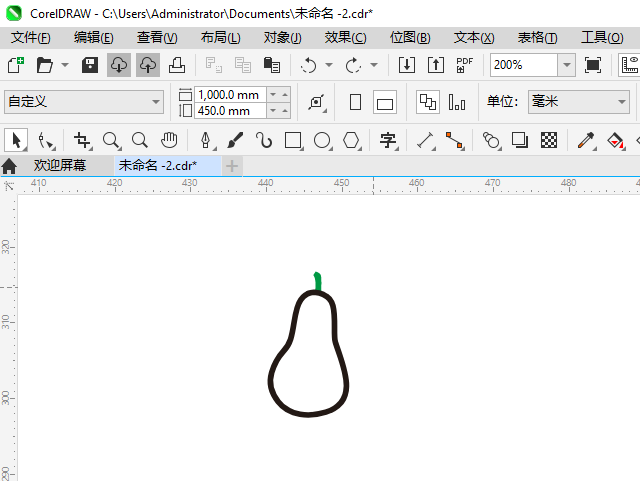Image resolution: width=640 pixels, height=481 pixels.
Task: Open units dropdown showing 毫米
Action: click(x=579, y=102)
